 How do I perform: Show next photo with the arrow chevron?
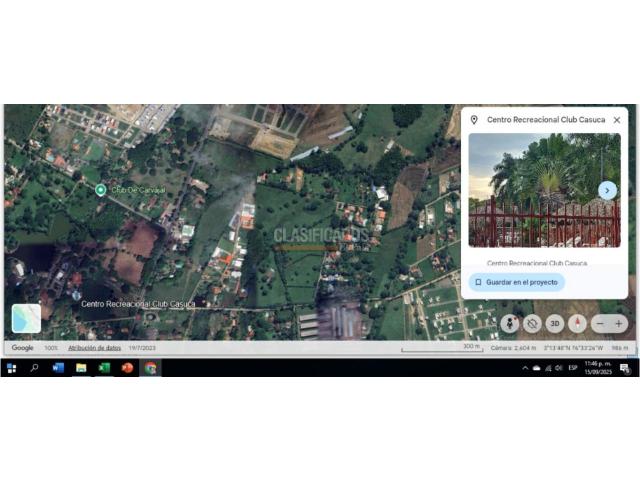click(606, 190)
